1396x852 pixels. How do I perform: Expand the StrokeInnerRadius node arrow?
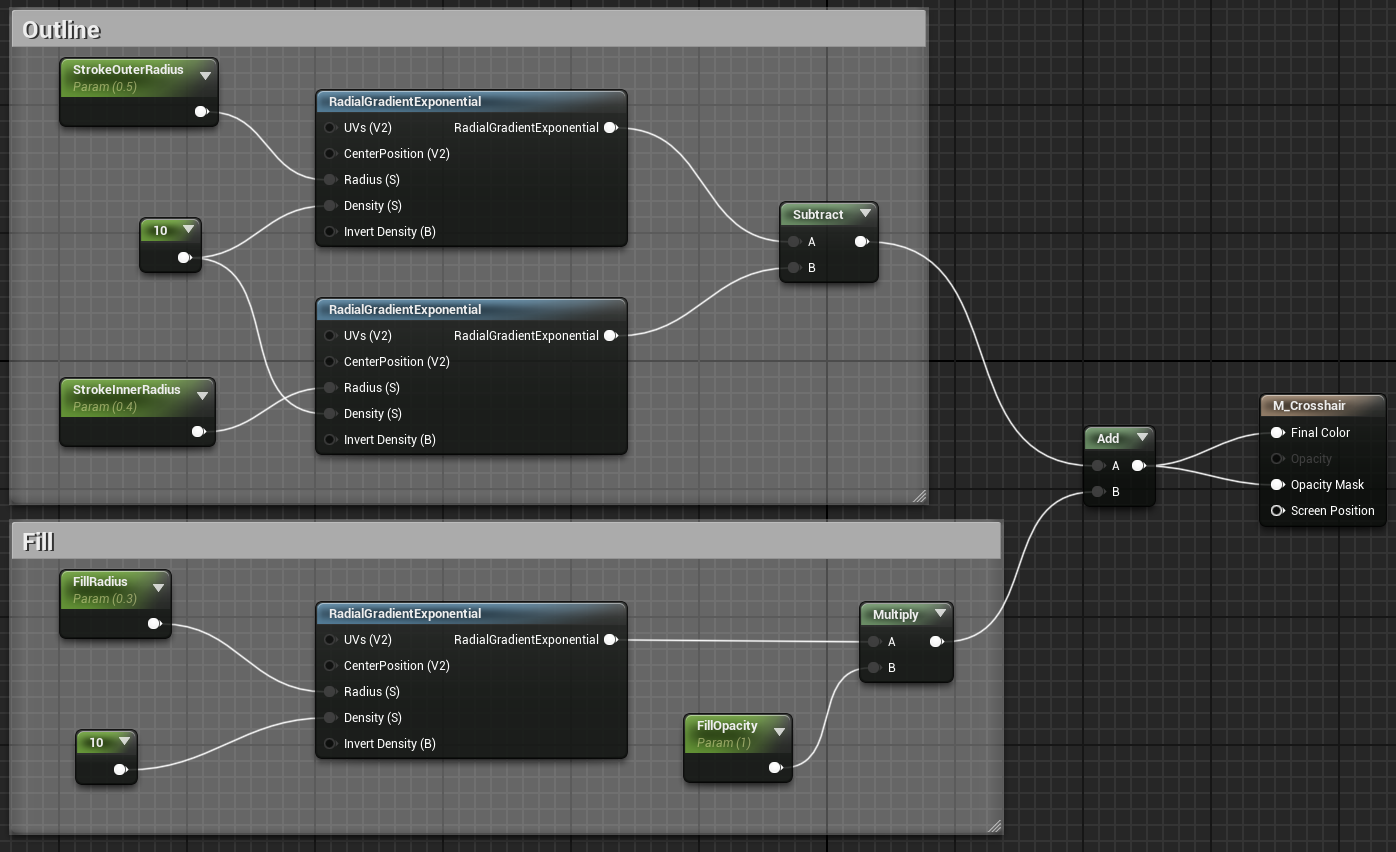point(202,395)
